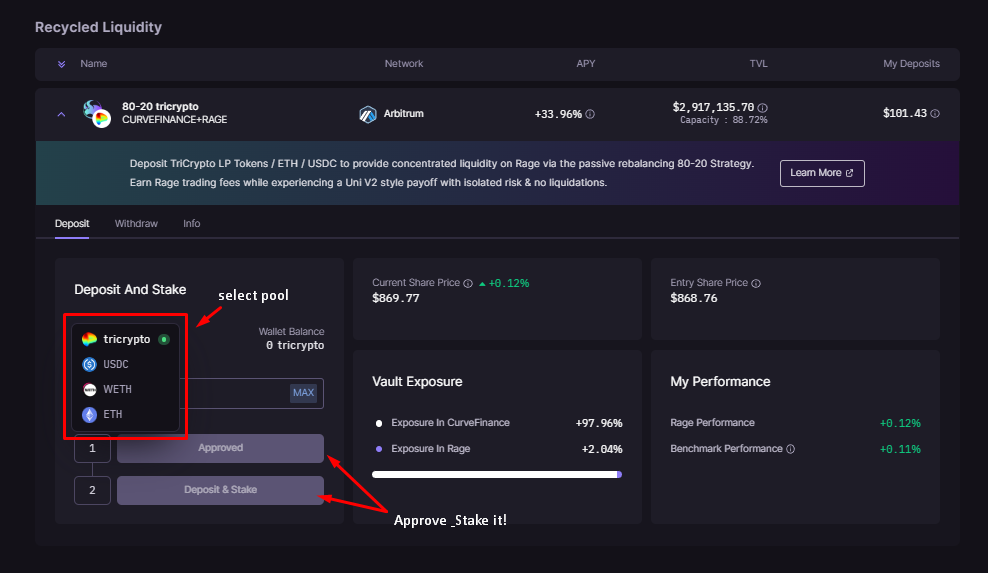The width and height of the screenshot is (988, 573).
Task: Click the USDC coin icon
Action: click(x=89, y=364)
